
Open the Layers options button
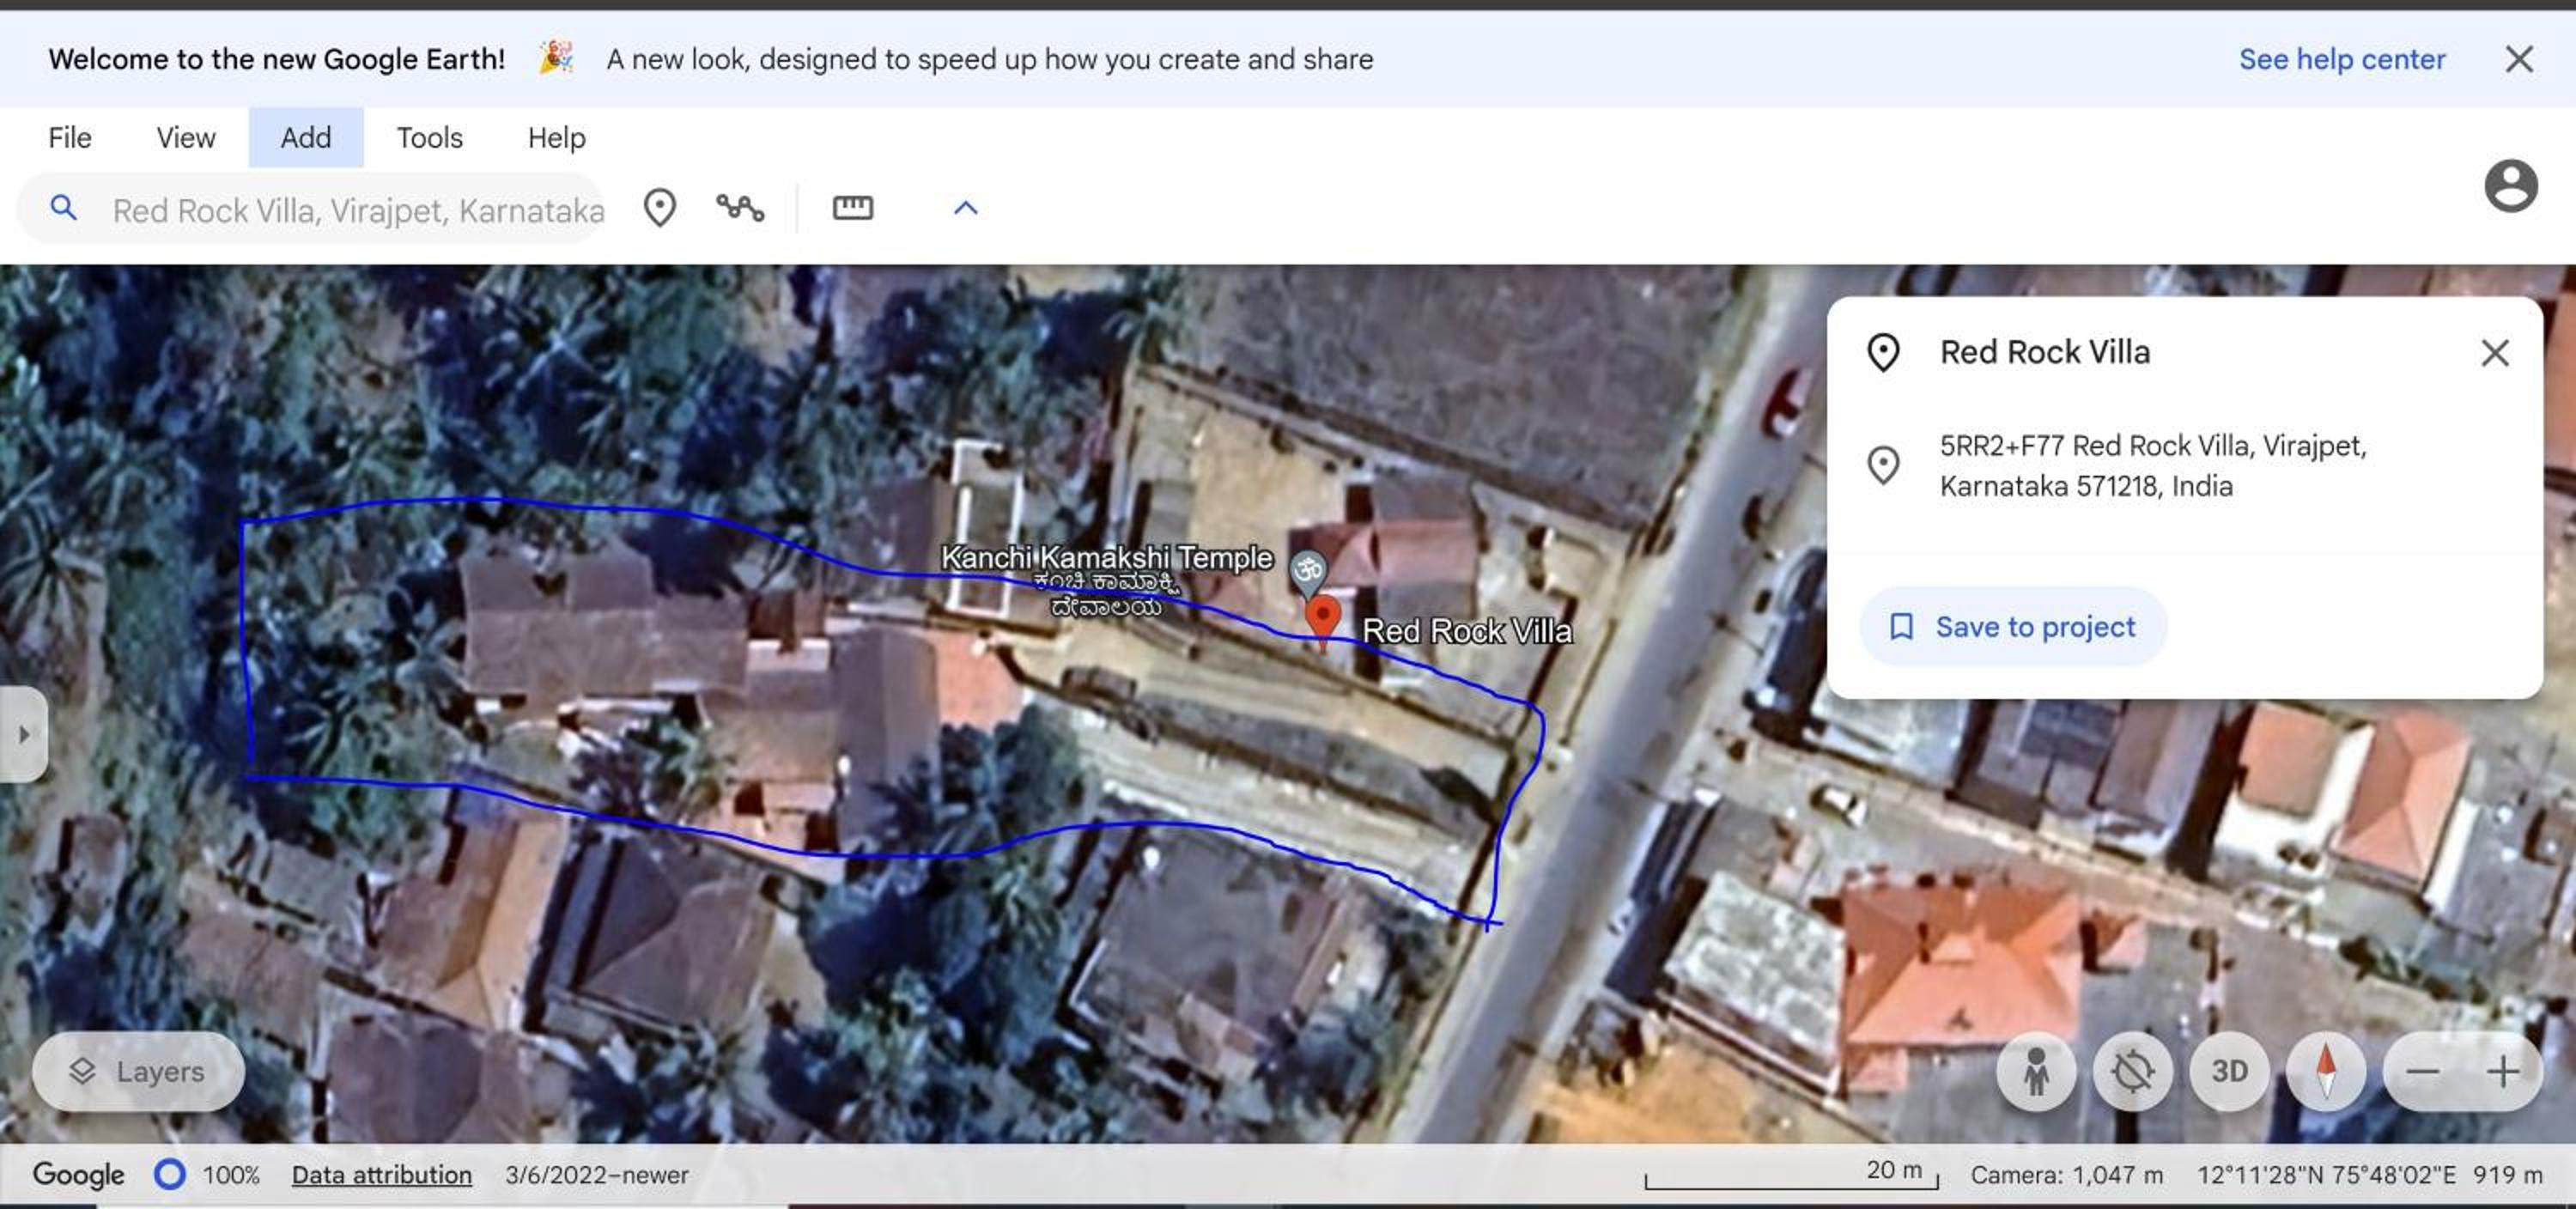[x=138, y=1072]
